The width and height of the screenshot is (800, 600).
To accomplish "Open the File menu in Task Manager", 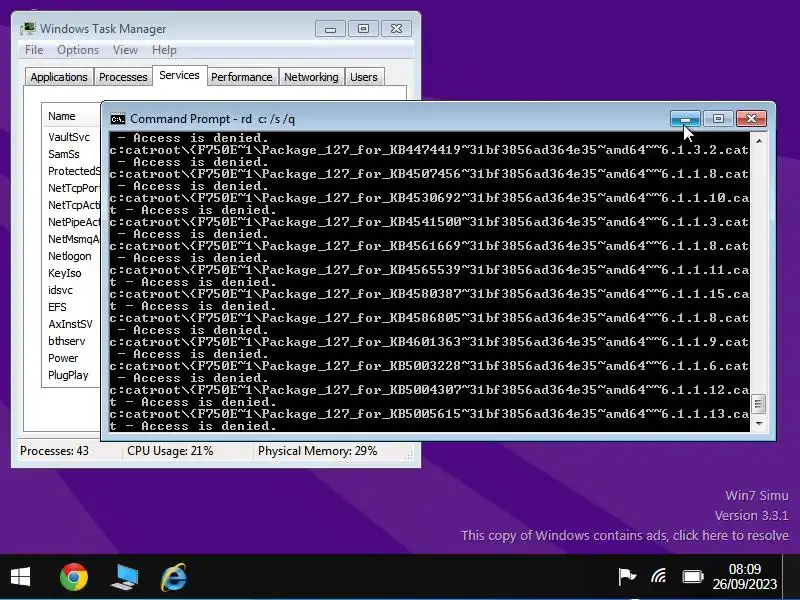I will 34,50.
